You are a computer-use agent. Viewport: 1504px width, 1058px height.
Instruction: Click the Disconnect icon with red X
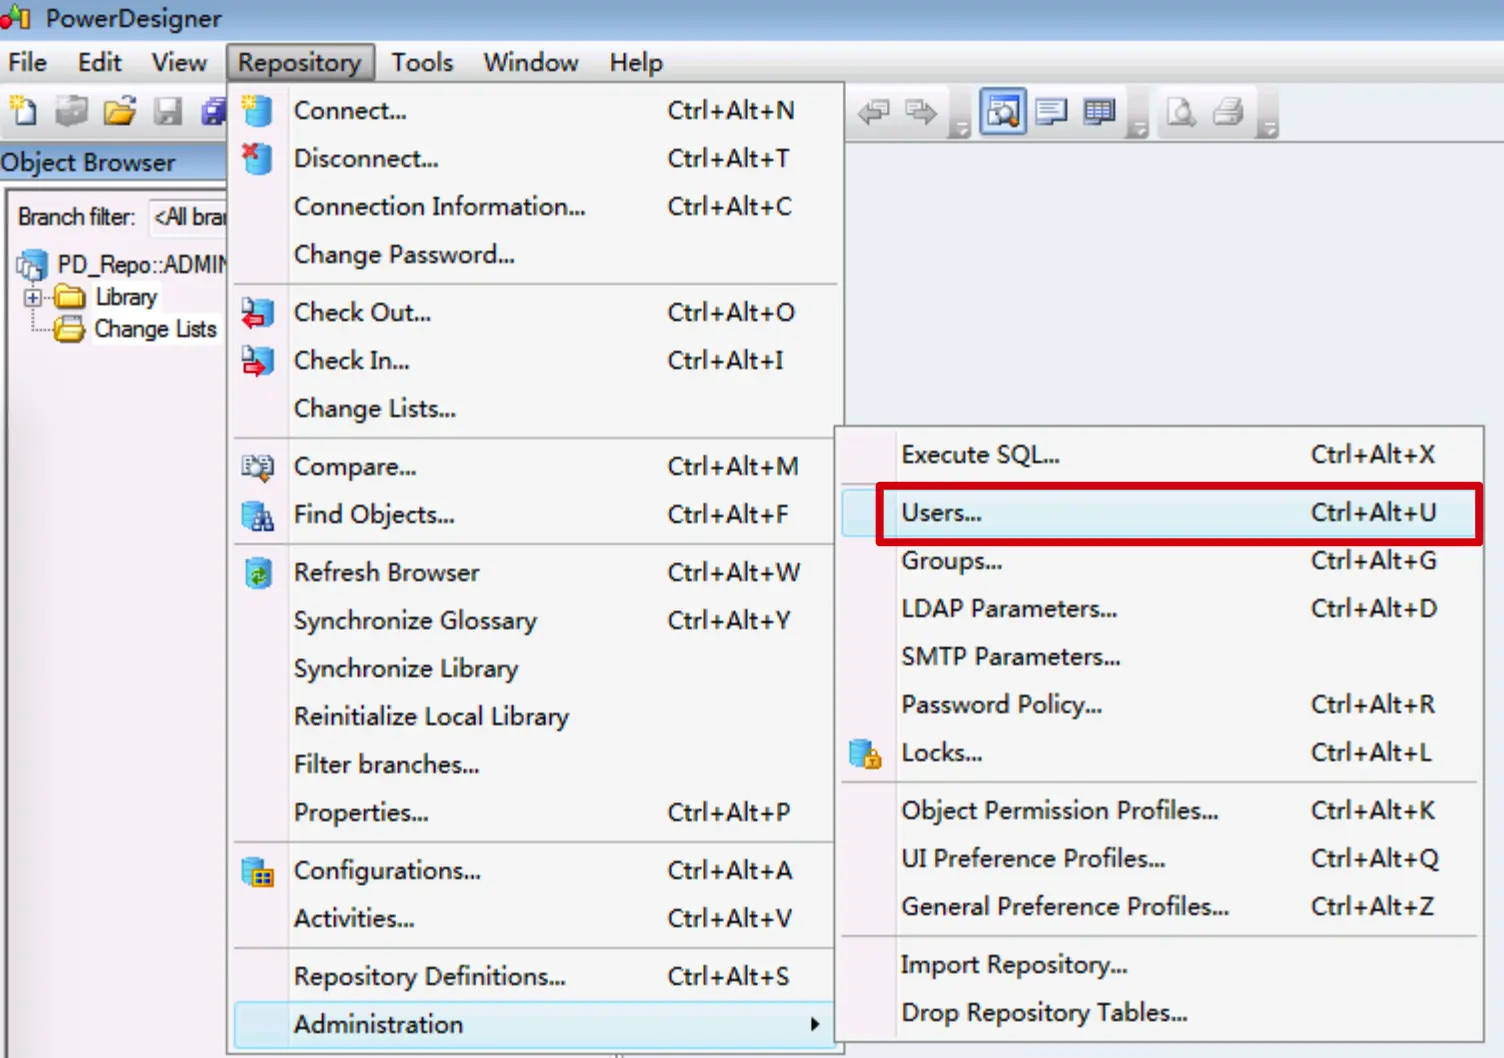click(257, 158)
